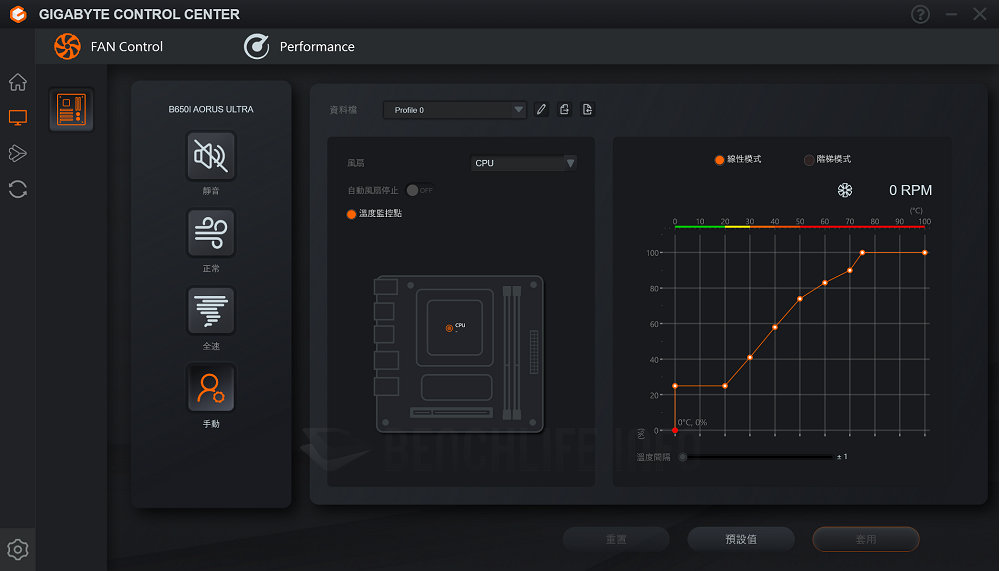Choose the silent (靜音) fan mode icon

pyautogui.click(x=211, y=156)
